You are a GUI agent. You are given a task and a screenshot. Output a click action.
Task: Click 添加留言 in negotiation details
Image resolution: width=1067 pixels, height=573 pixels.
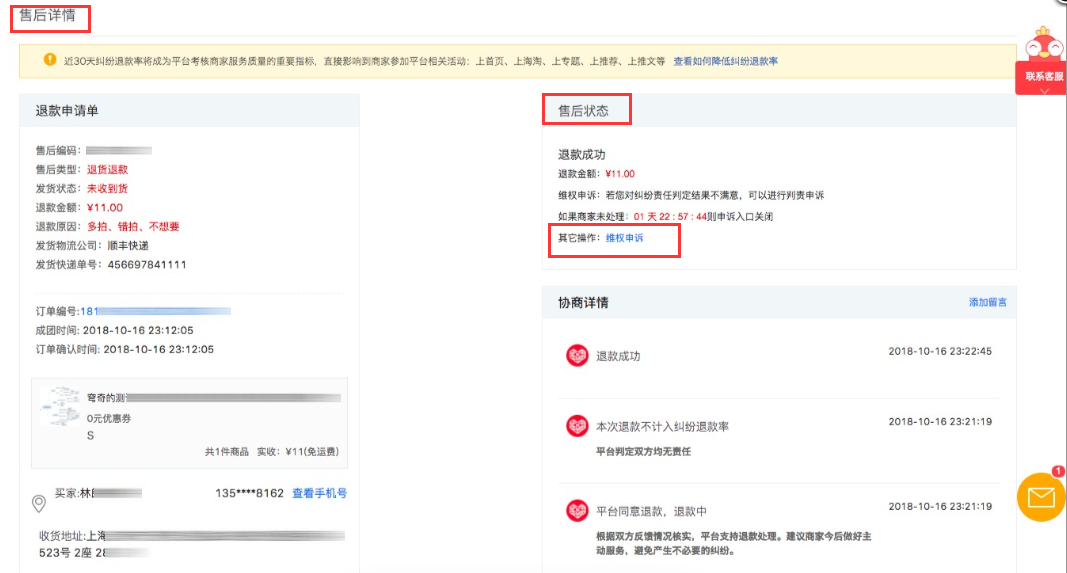tap(987, 302)
